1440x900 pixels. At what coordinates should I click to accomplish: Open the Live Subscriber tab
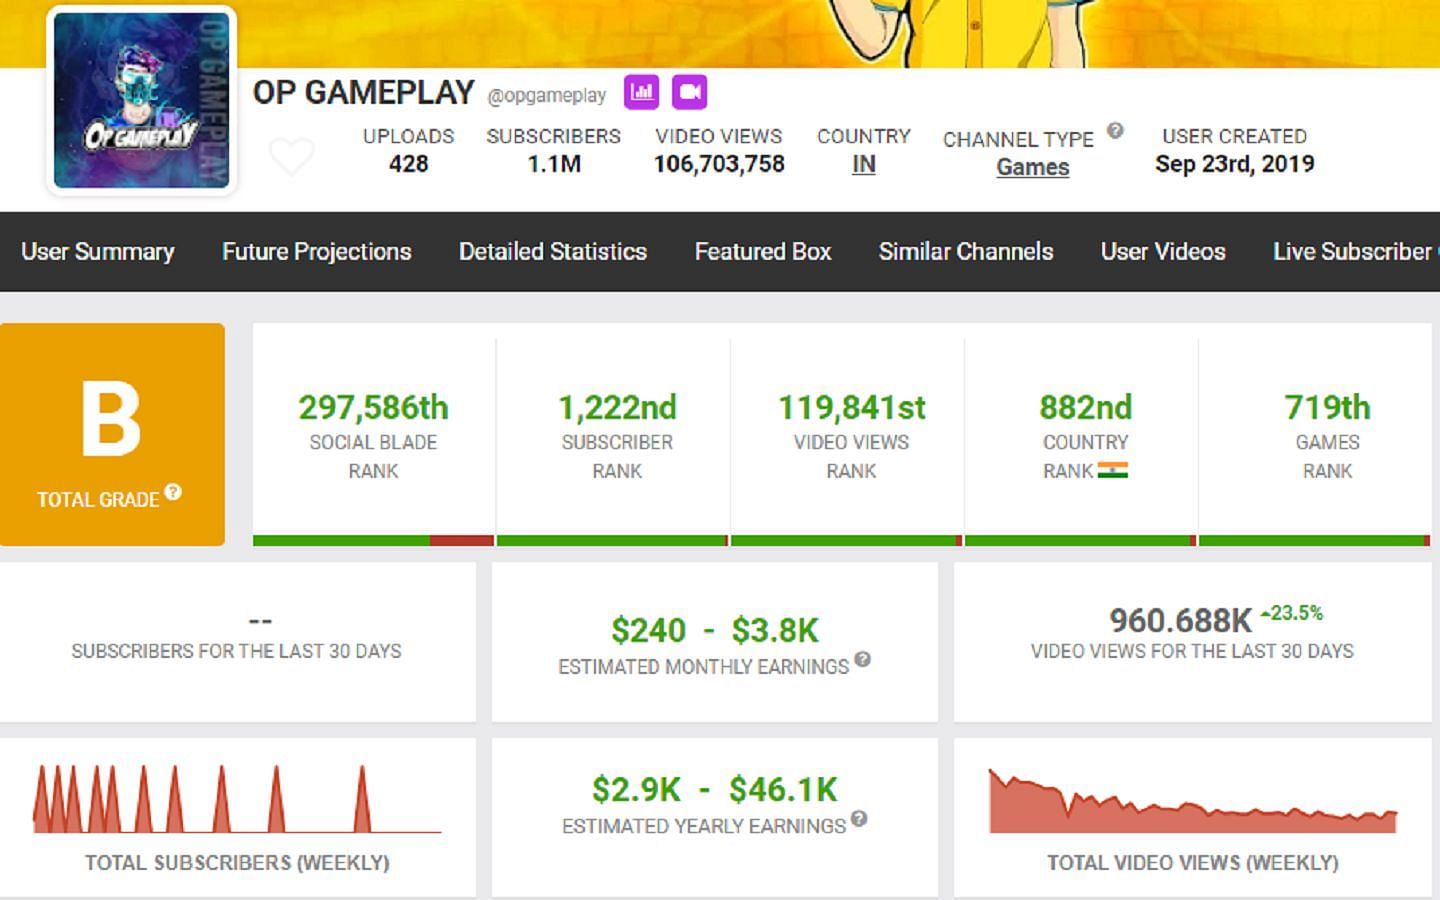(x=1355, y=251)
